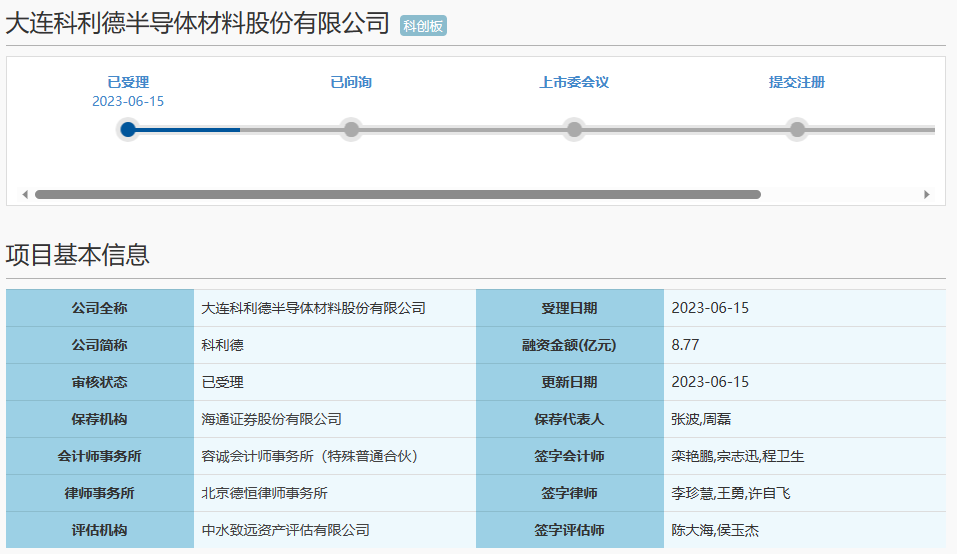
Task: Click signing appraisers 陈大海,侯玉杰
Action: coord(715,530)
